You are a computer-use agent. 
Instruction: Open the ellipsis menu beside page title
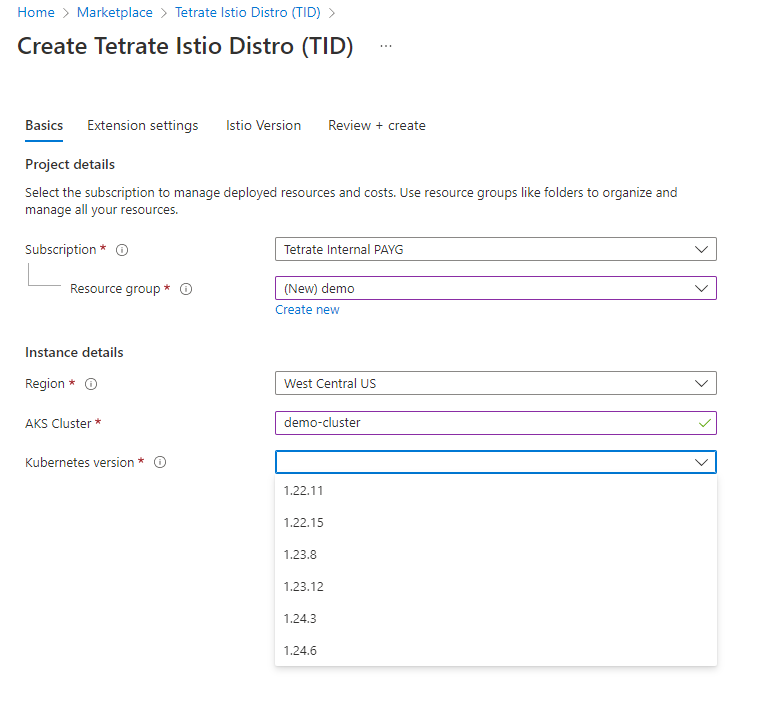pyautogui.click(x=386, y=47)
